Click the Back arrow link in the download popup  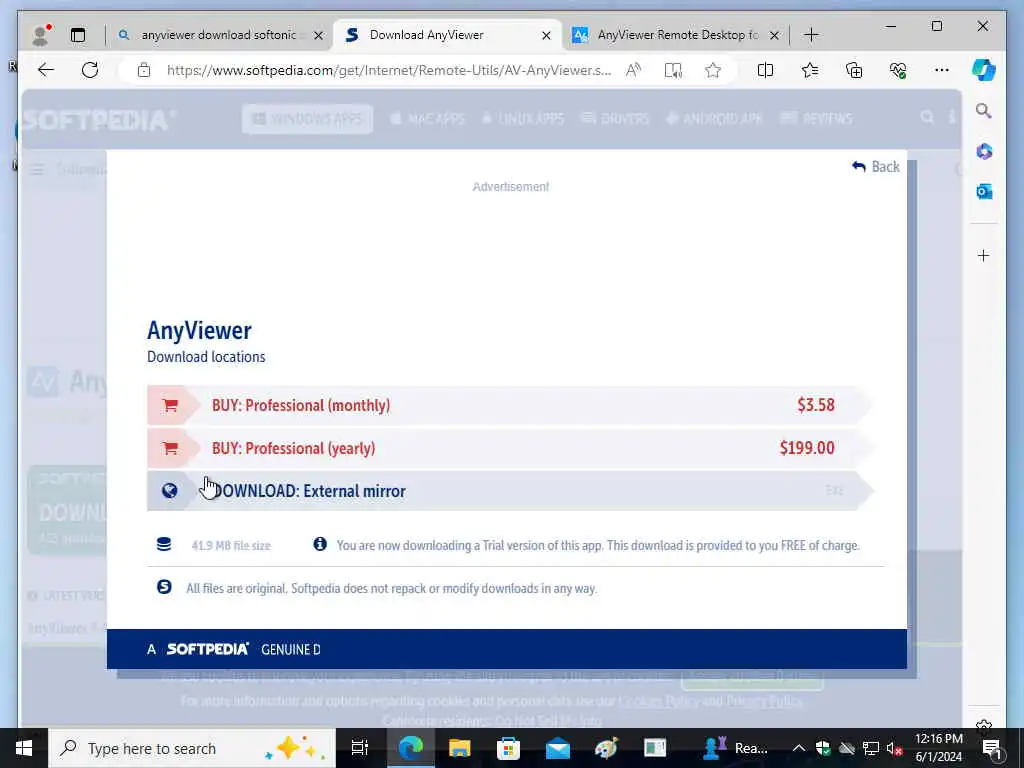(x=876, y=167)
